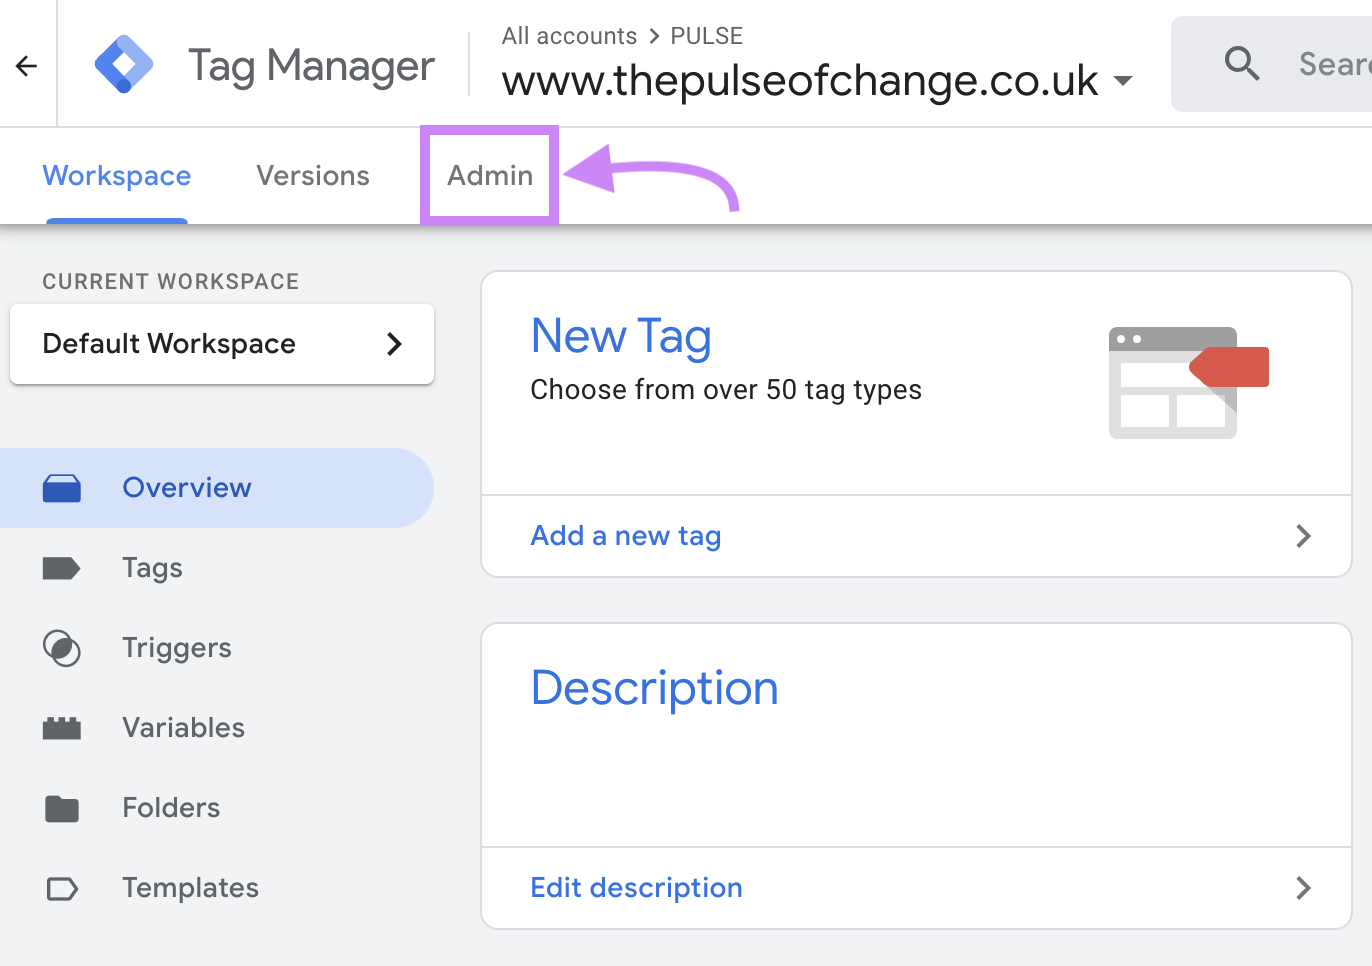Click the back arrow at top left
Viewport: 1372px width, 966px height.
point(25,64)
